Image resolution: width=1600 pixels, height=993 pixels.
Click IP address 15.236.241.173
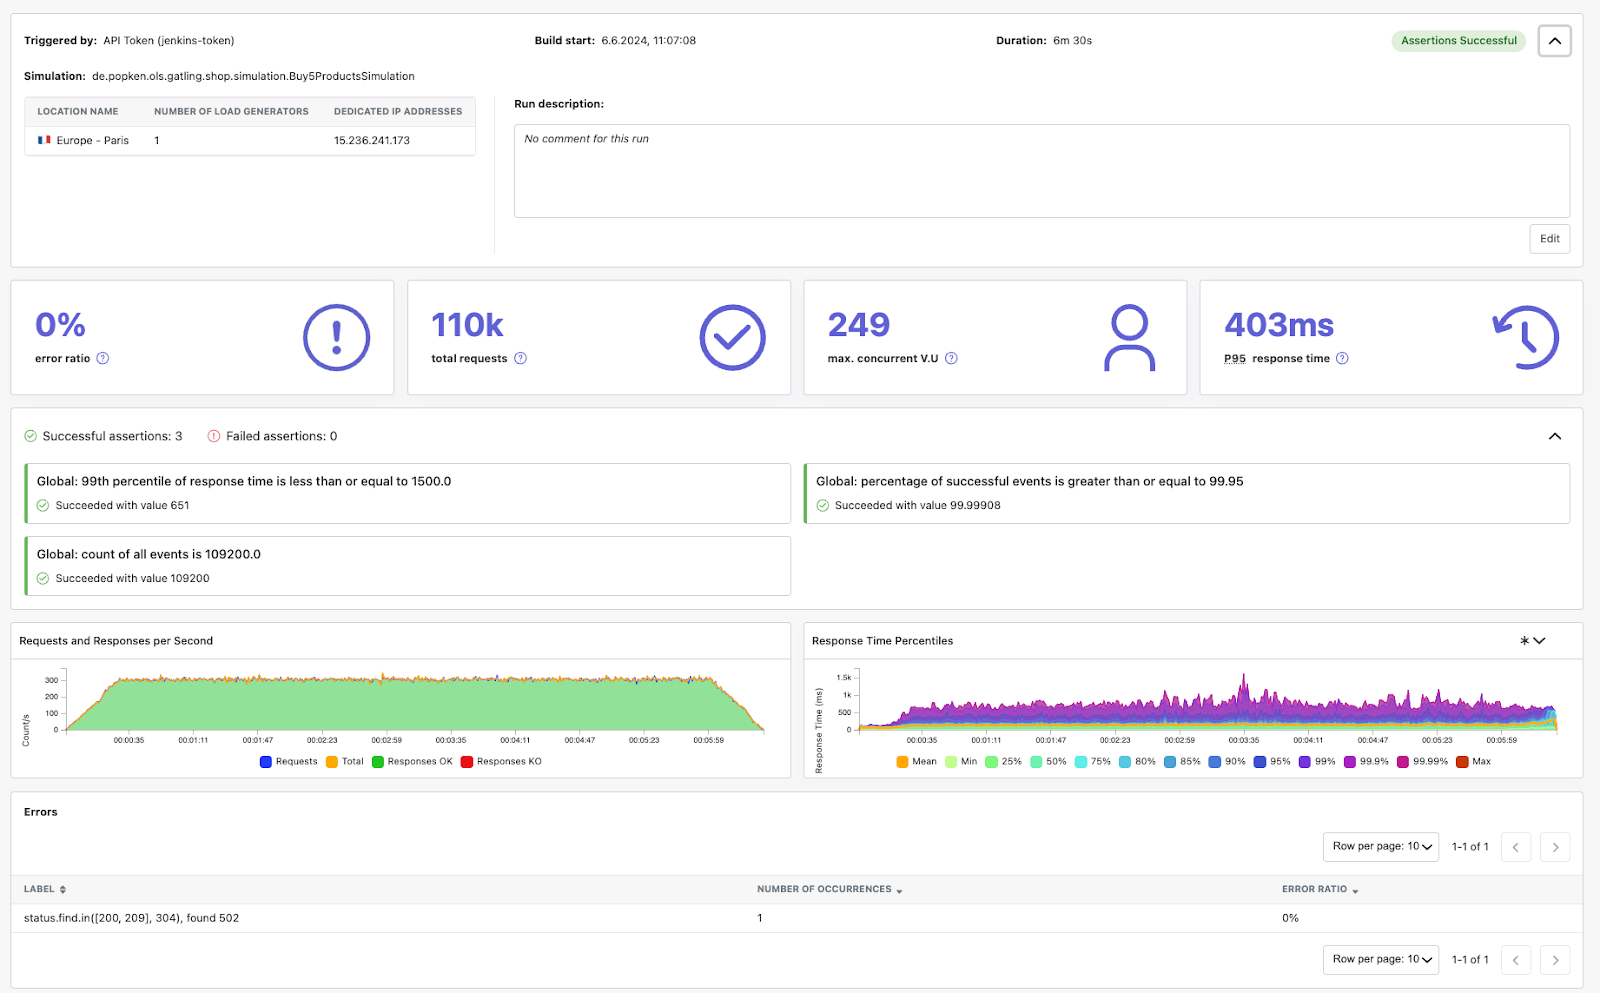pos(372,141)
